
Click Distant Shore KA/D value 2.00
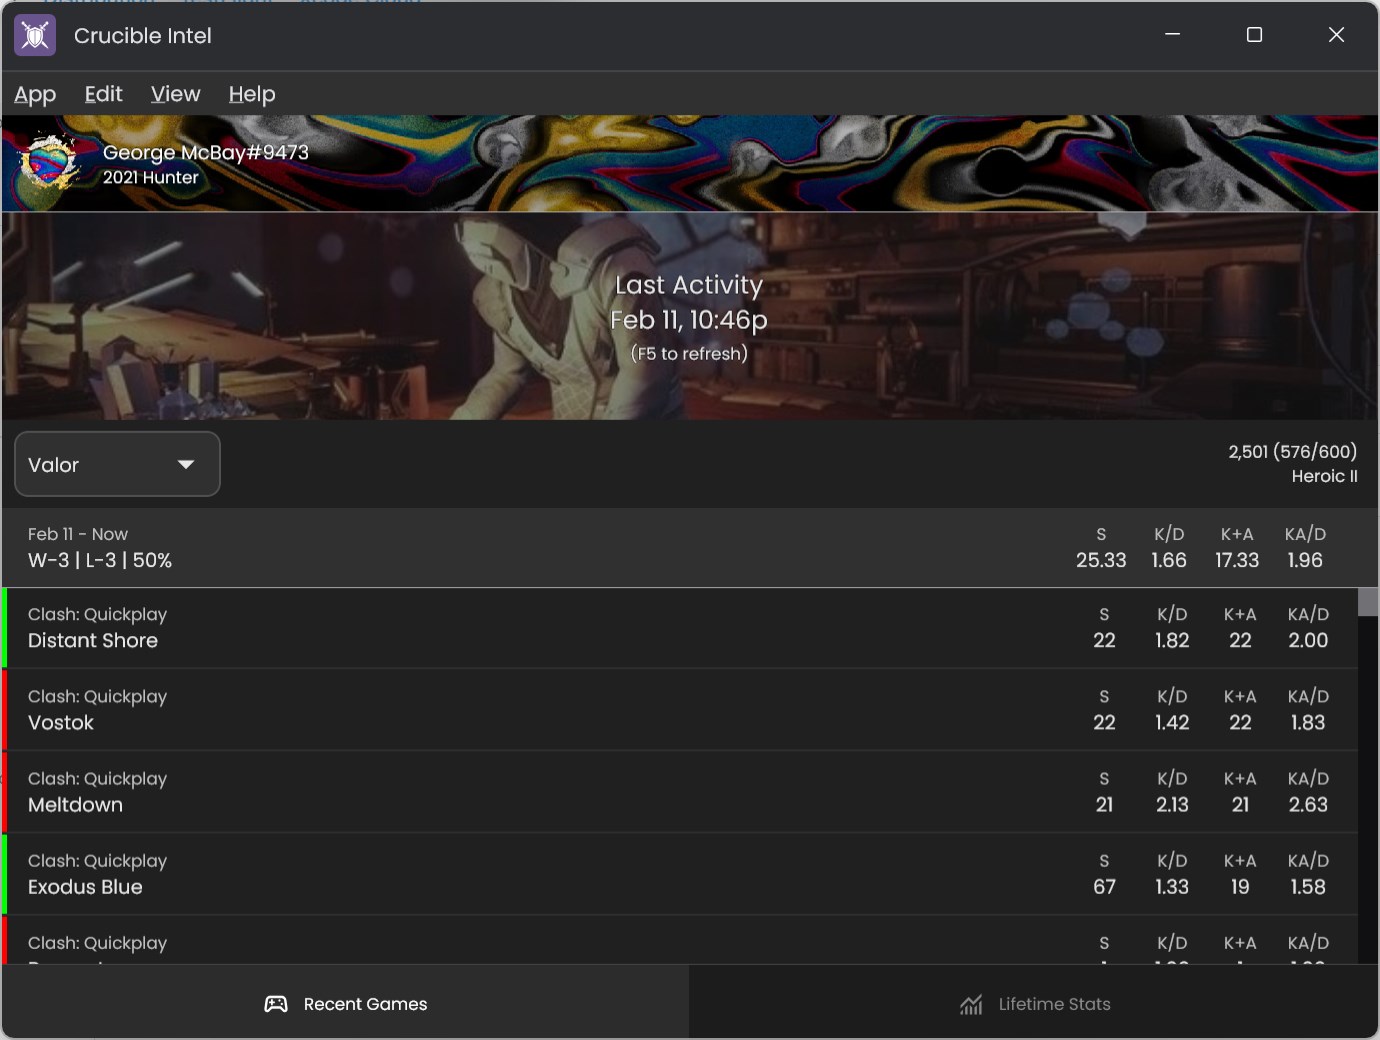point(1308,640)
